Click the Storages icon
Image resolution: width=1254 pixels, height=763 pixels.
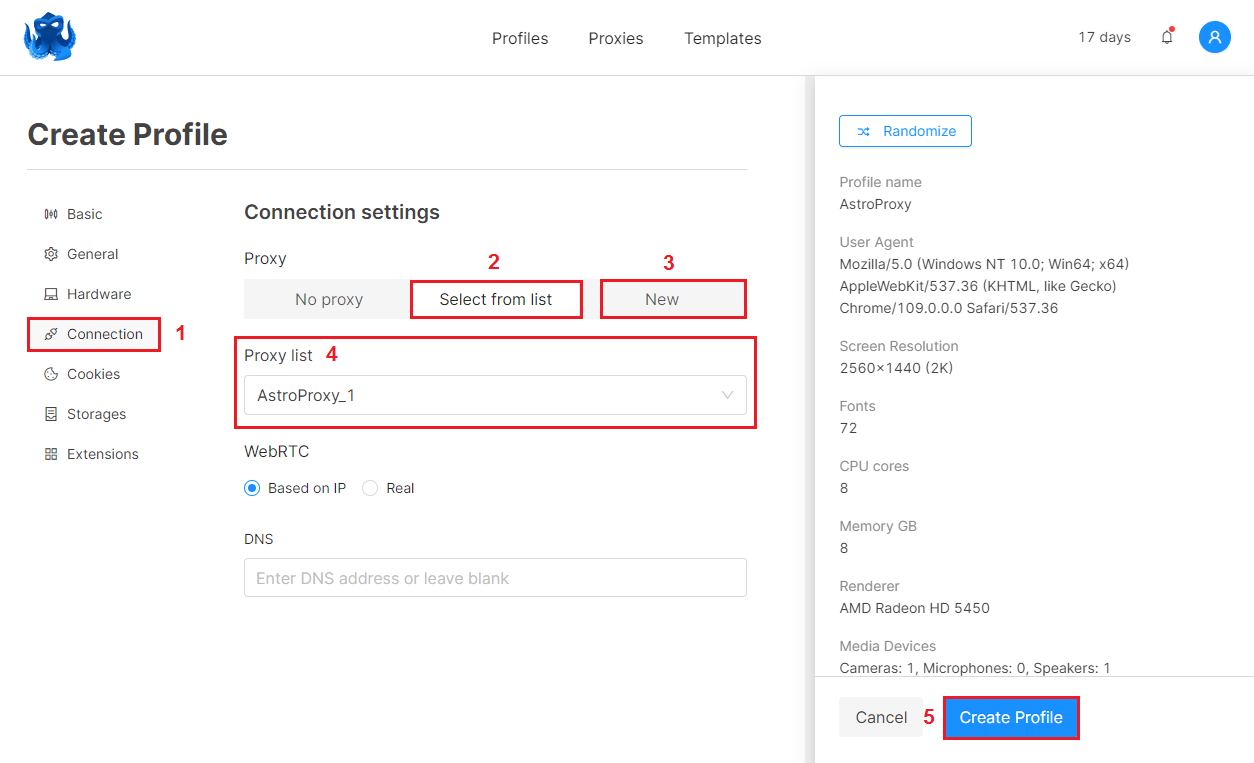tap(51, 414)
